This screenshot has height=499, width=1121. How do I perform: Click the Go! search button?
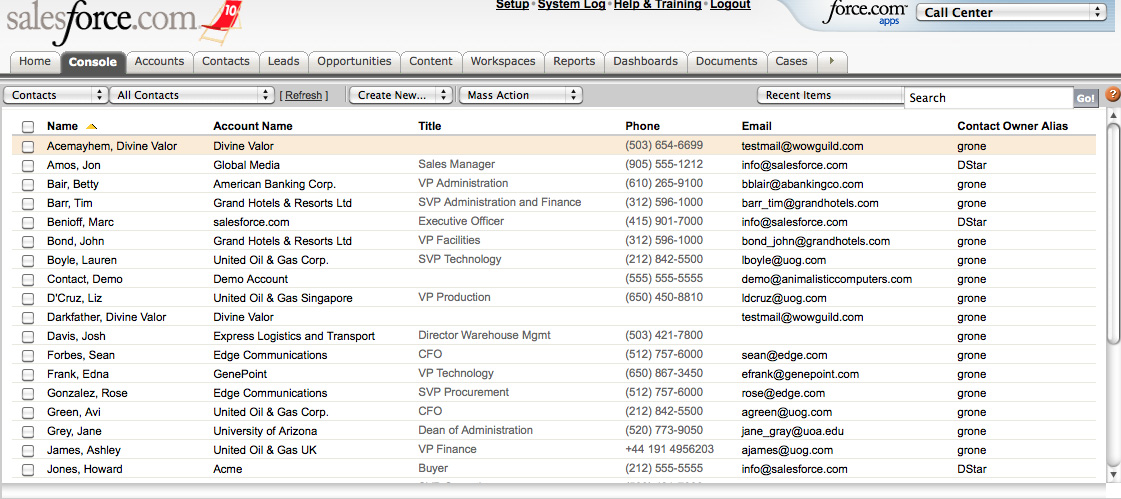1085,98
